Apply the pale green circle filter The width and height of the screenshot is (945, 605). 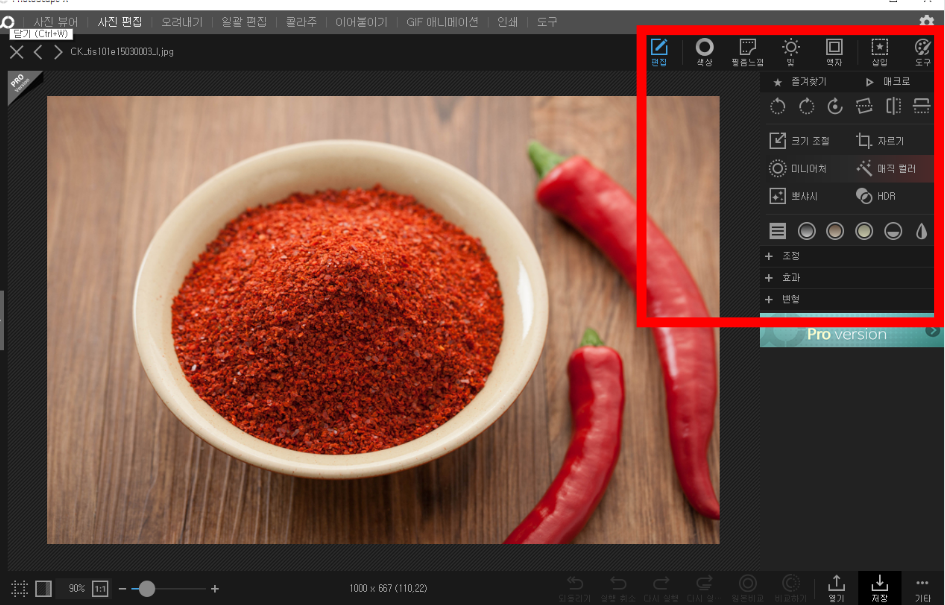(864, 231)
